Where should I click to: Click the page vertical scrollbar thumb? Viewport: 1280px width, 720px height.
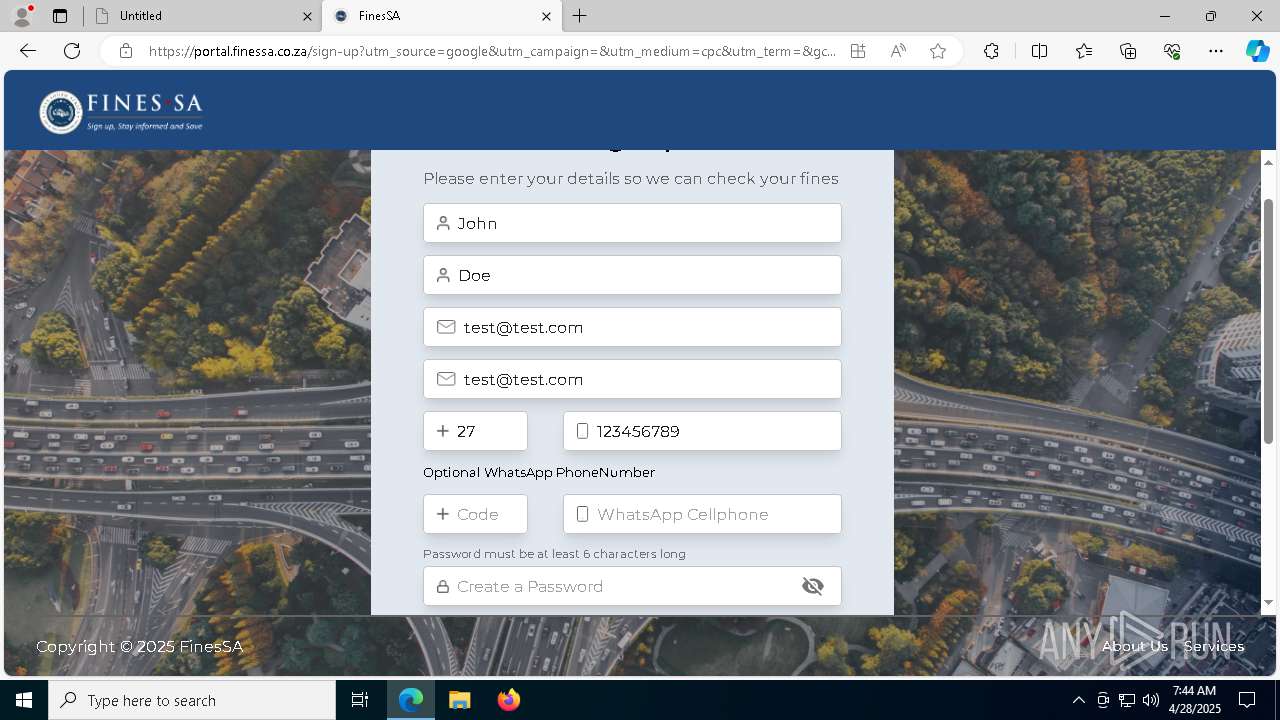click(x=1268, y=320)
